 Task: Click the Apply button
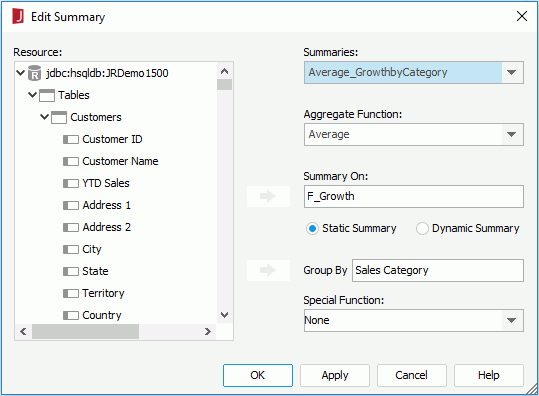tap(335, 375)
